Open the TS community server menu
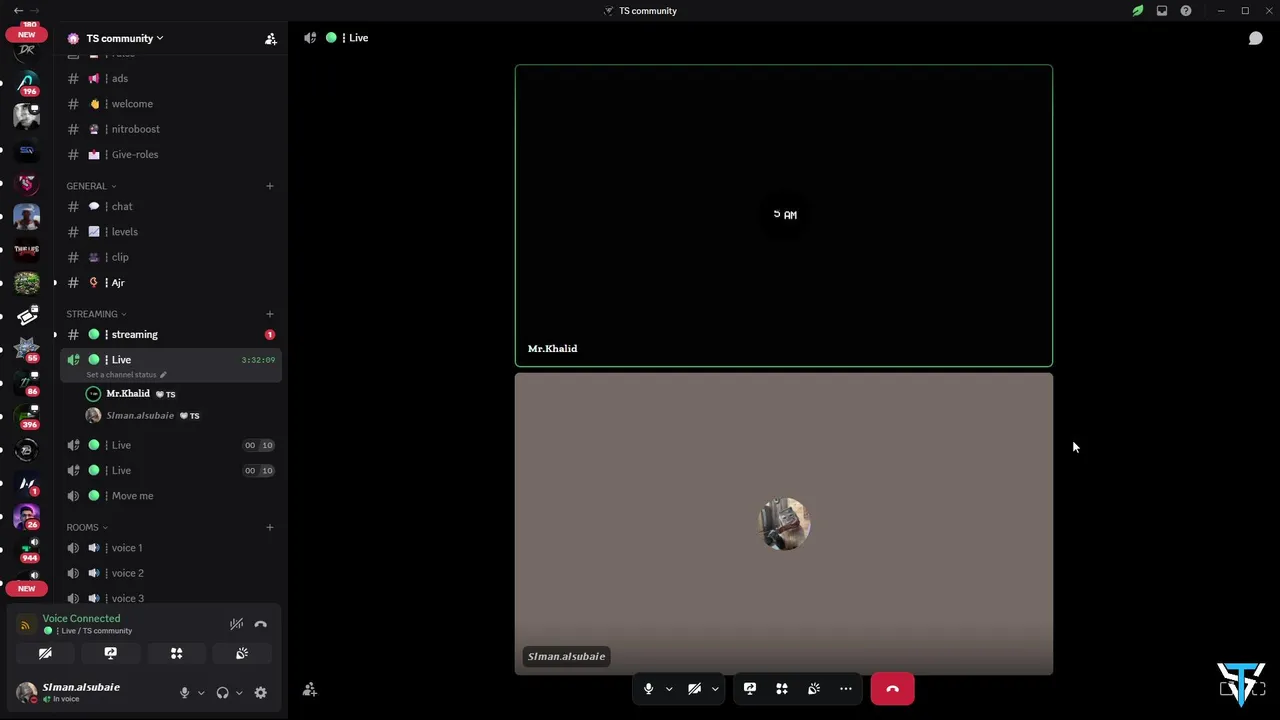 point(125,38)
